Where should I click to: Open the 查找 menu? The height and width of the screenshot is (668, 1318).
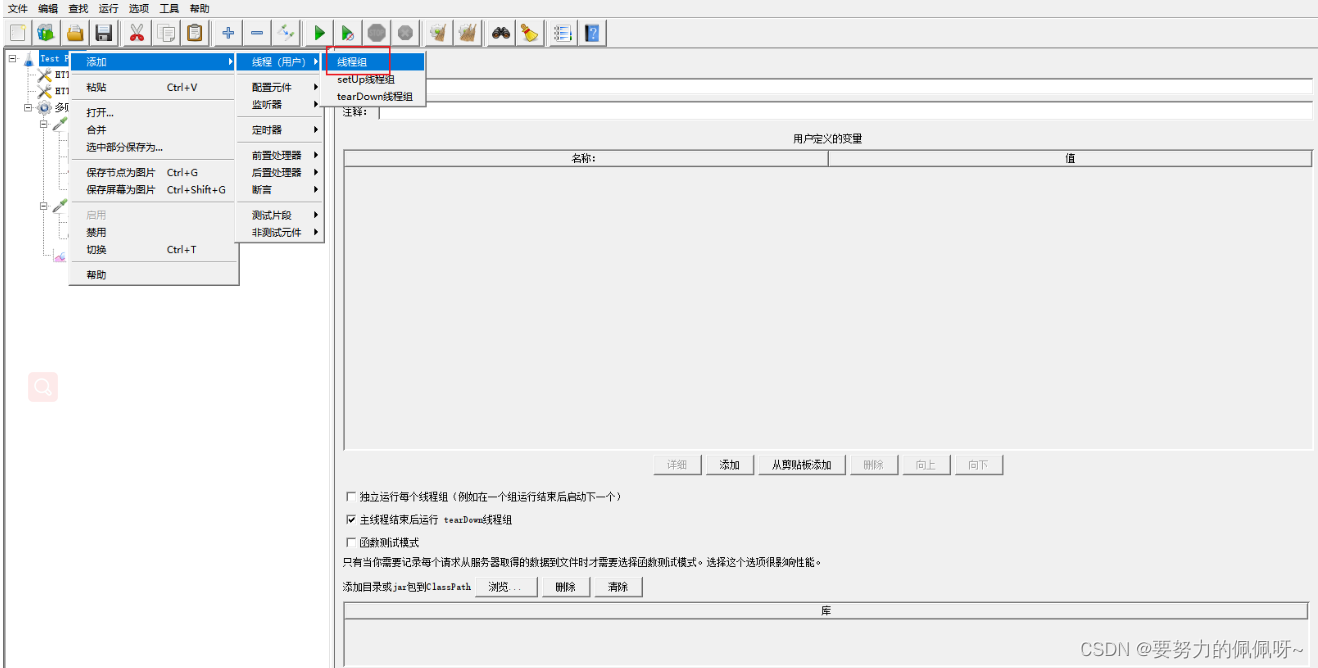tap(78, 8)
